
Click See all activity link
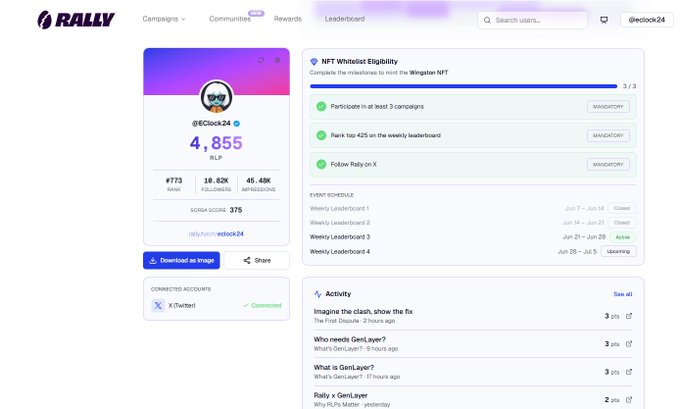(x=623, y=294)
